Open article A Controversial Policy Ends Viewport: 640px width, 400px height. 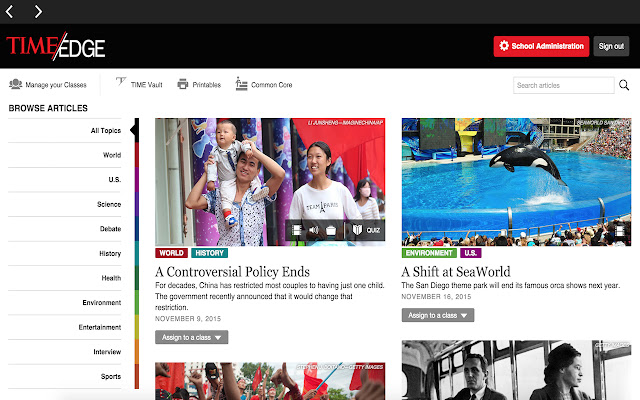click(x=232, y=272)
